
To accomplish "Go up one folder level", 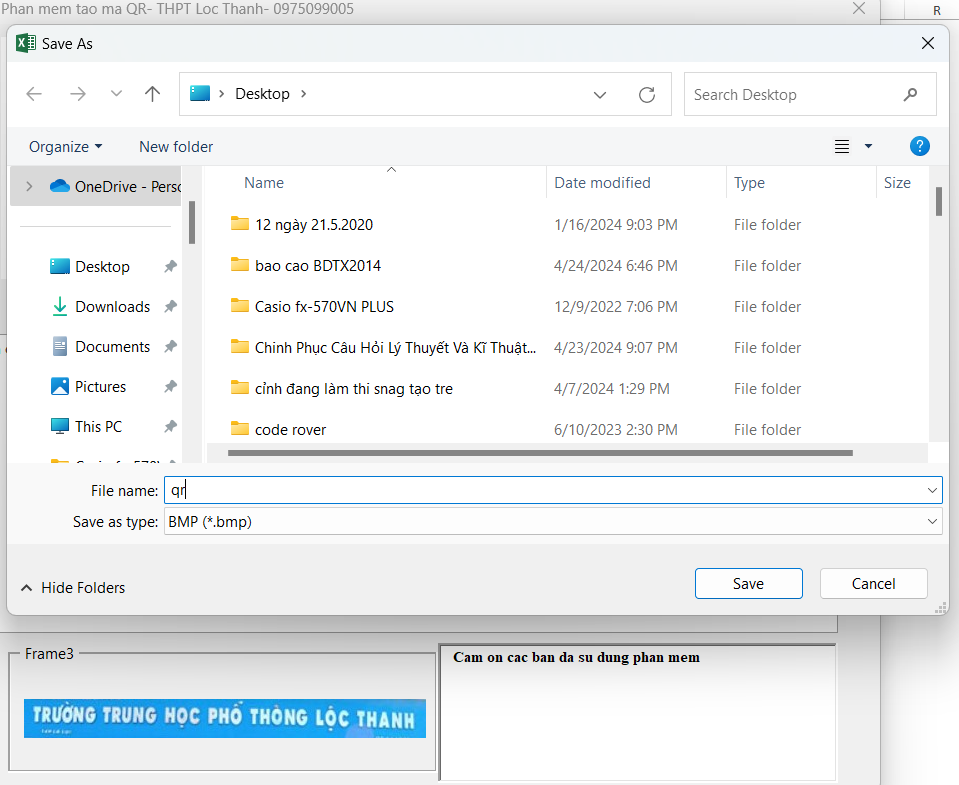I will 152,94.
